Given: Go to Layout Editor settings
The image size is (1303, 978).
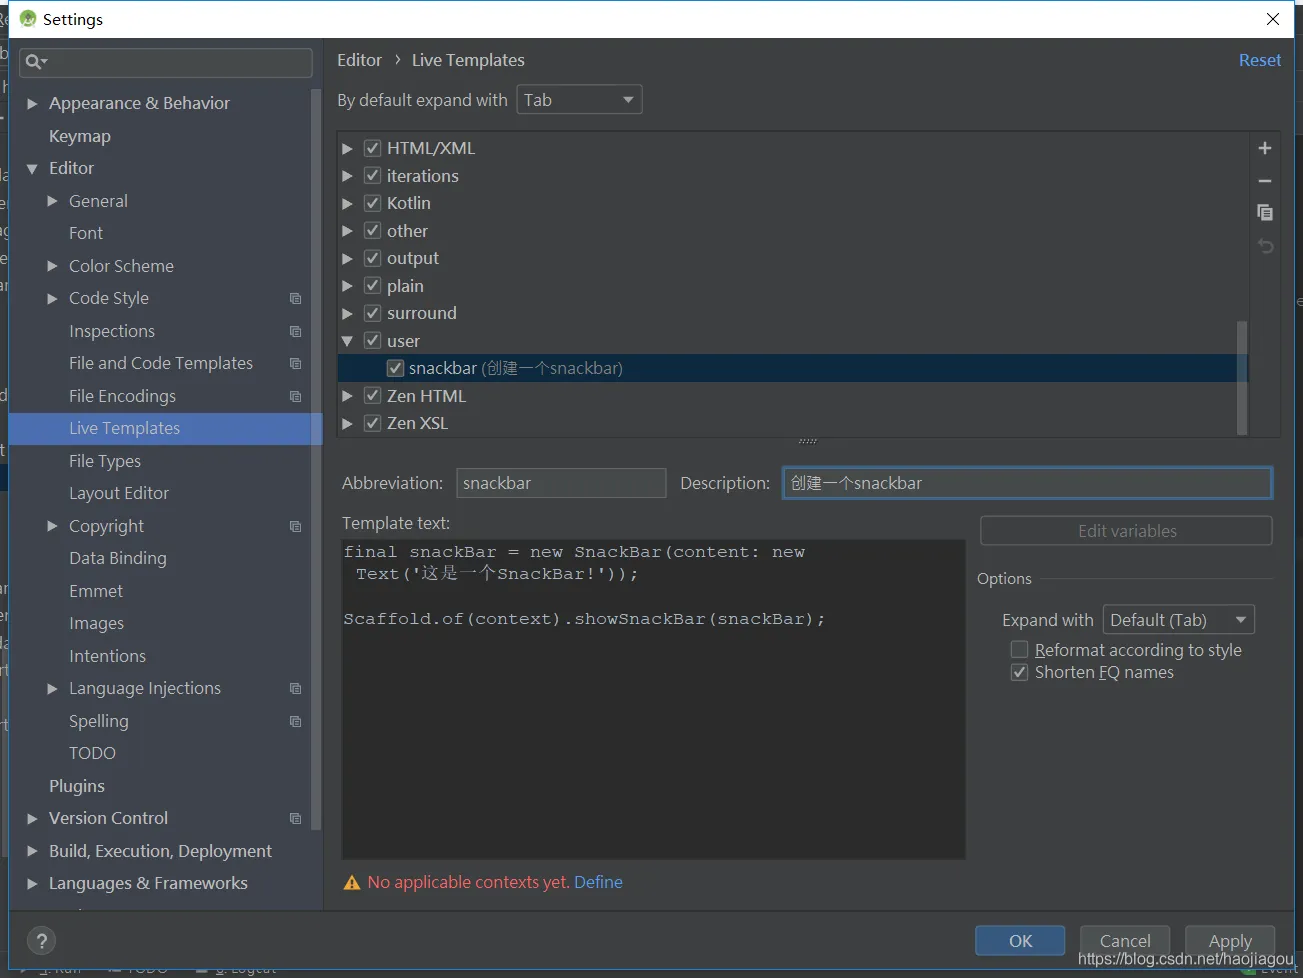Looking at the screenshot, I should [119, 493].
